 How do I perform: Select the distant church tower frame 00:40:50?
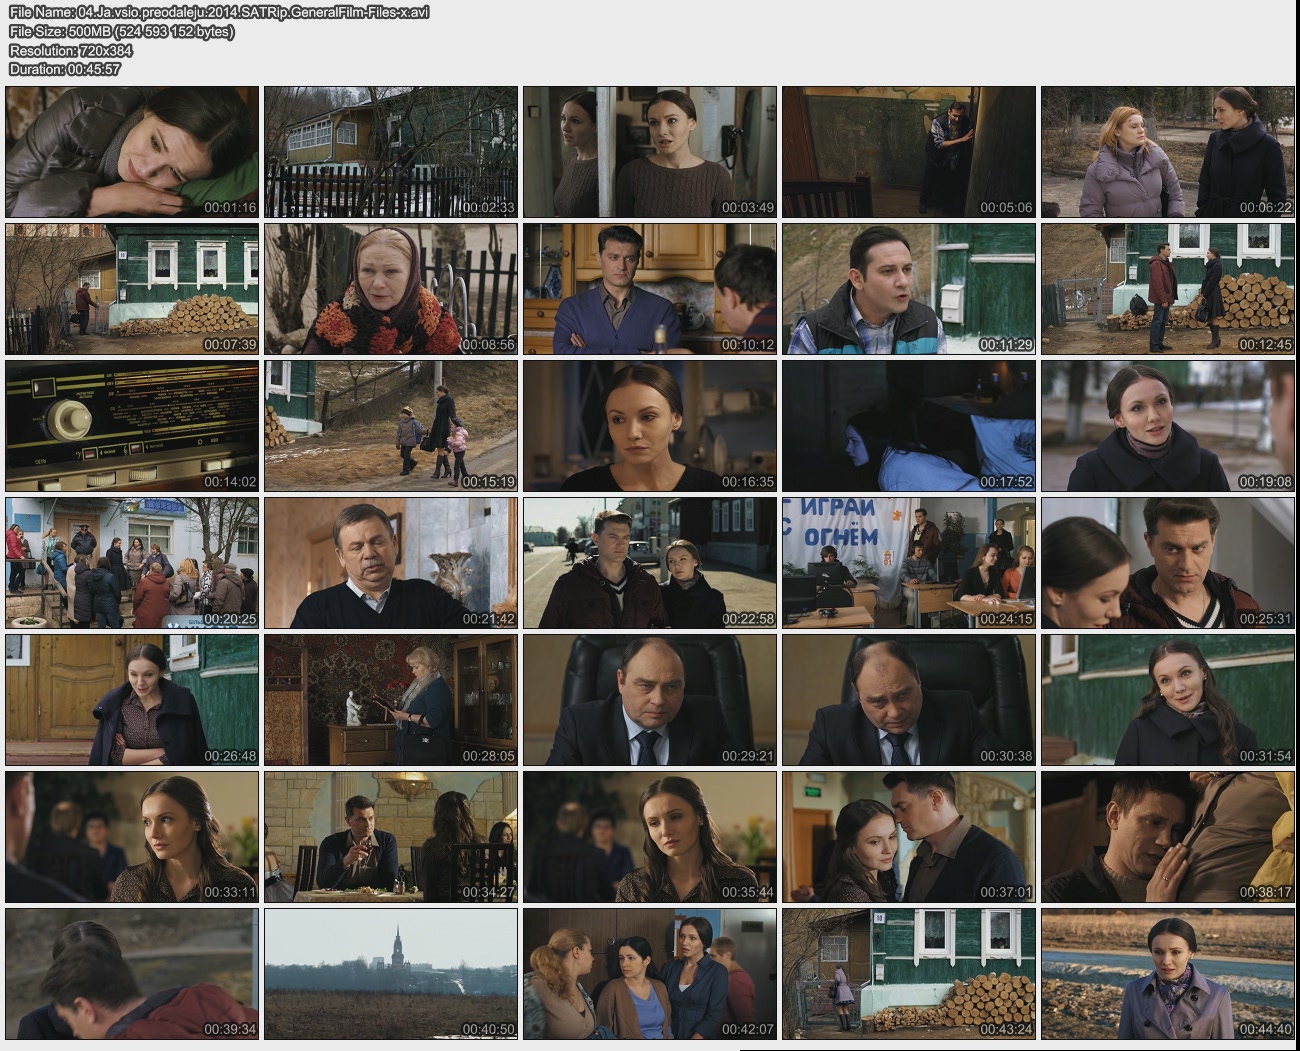point(391,974)
